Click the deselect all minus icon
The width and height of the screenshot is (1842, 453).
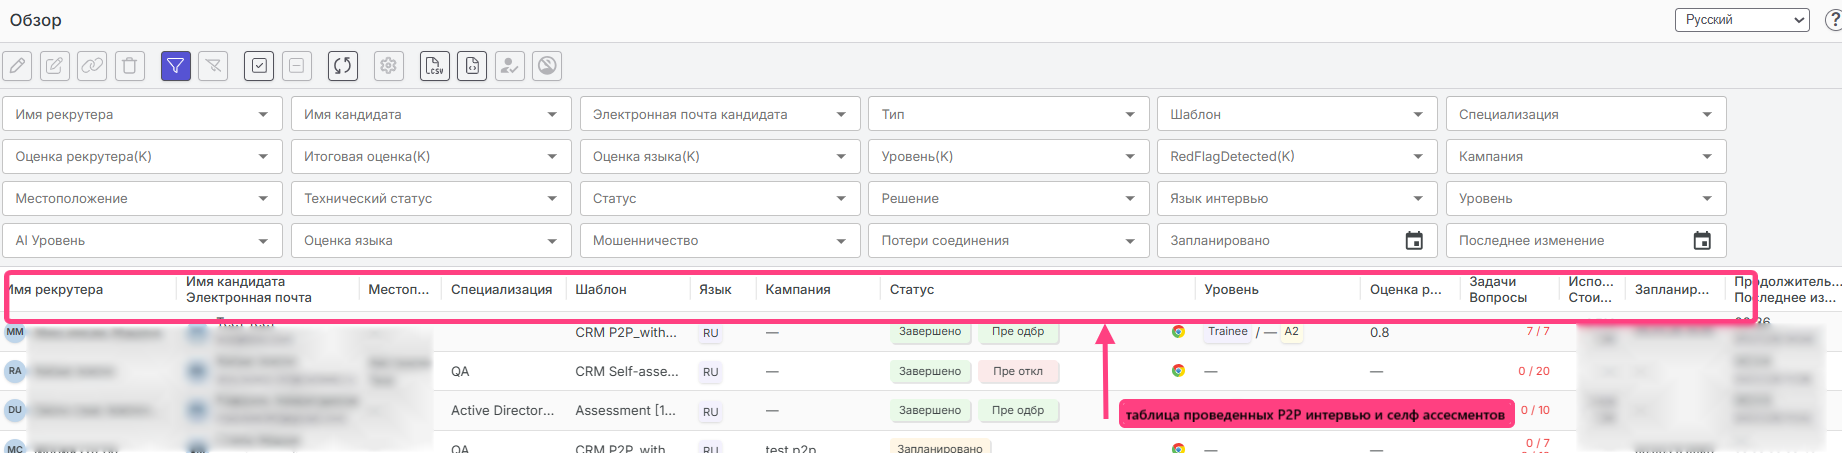pos(297,66)
